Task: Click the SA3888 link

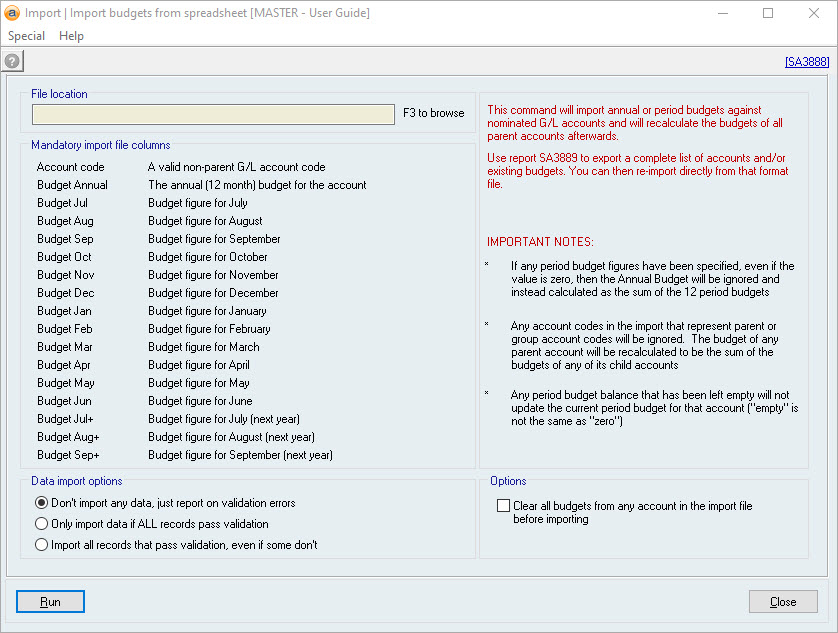Action: click(x=806, y=62)
